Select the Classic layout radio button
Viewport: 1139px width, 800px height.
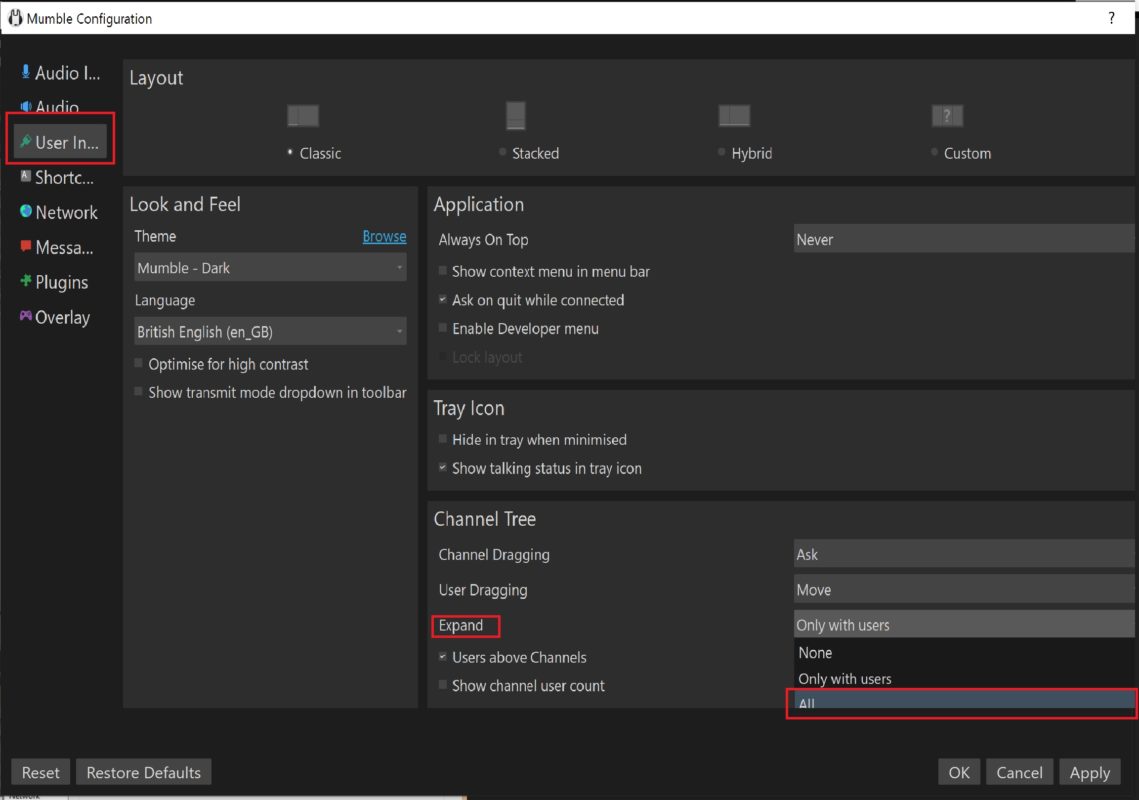(x=290, y=152)
